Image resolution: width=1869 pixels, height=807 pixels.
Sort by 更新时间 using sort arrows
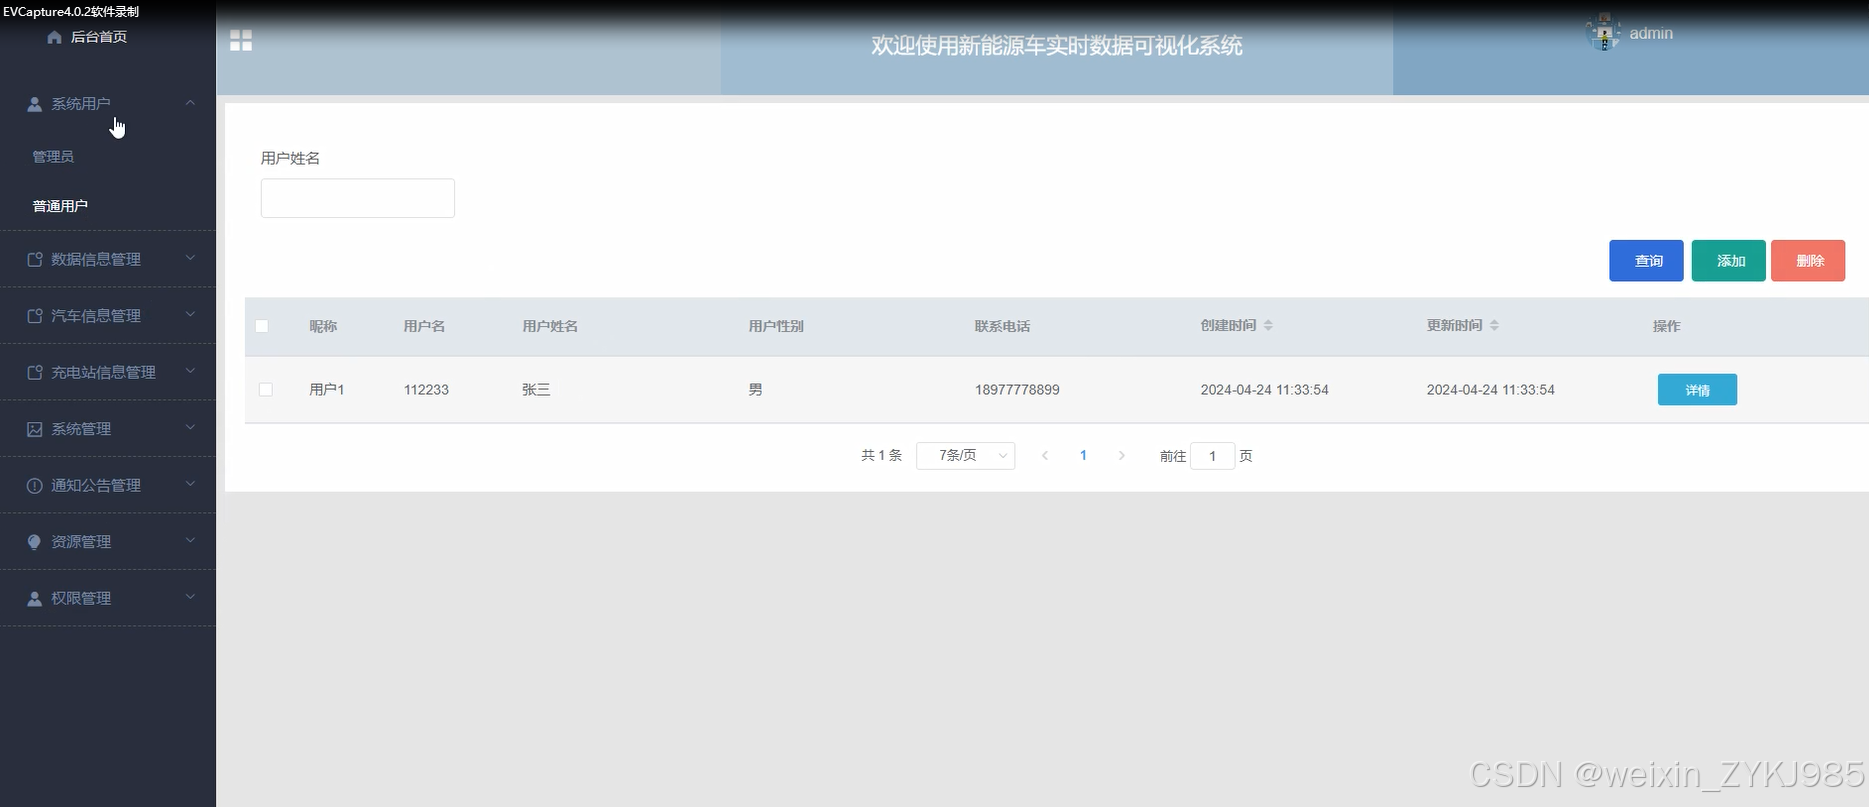(x=1494, y=326)
